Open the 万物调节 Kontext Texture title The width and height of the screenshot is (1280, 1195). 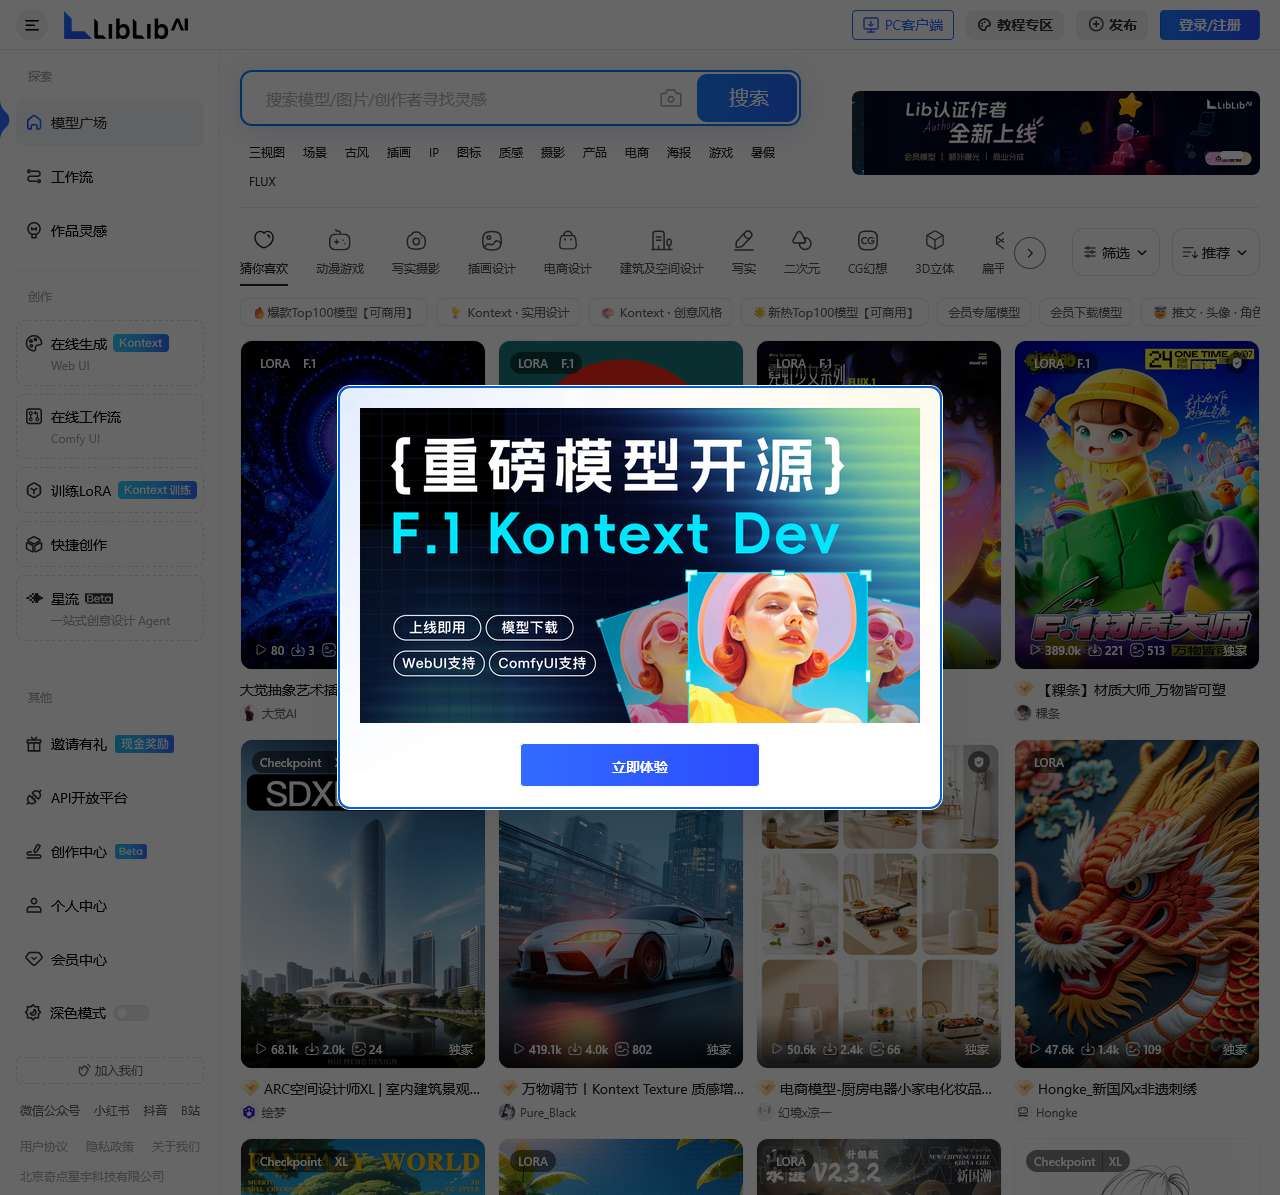tap(633, 1089)
